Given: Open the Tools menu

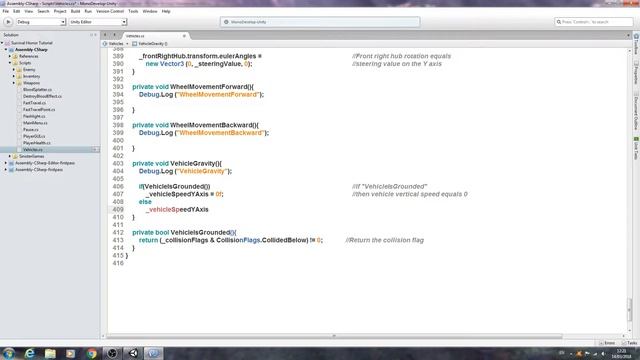Looking at the screenshot, I should [x=133, y=11].
